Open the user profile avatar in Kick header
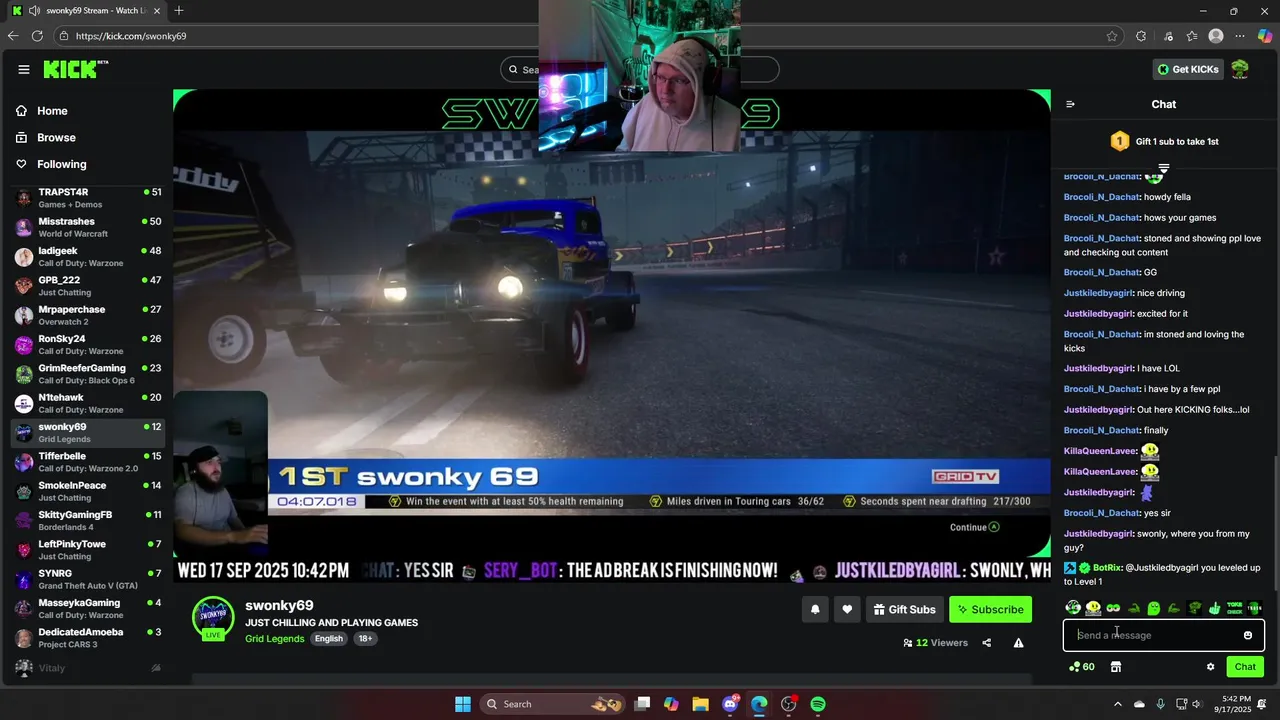This screenshot has height=720, width=1280. tap(1240, 69)
